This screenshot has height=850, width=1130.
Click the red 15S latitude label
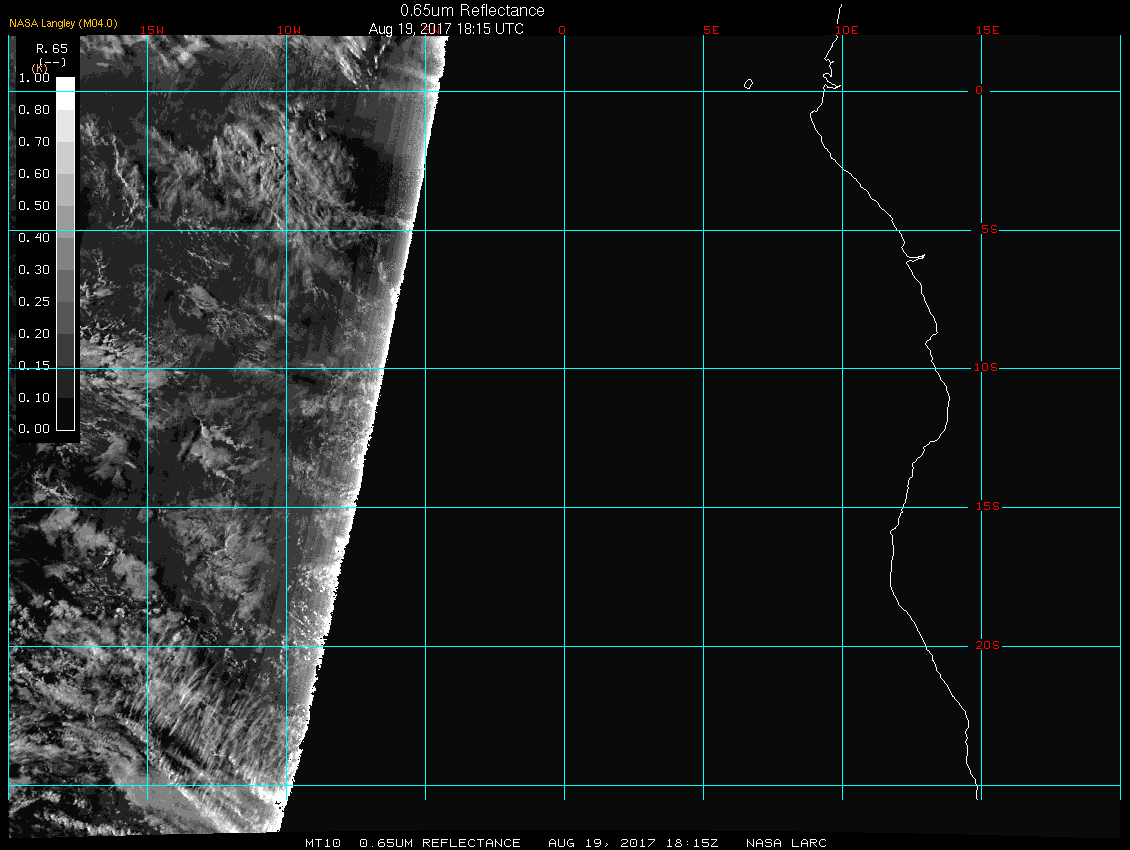point(986,507)
